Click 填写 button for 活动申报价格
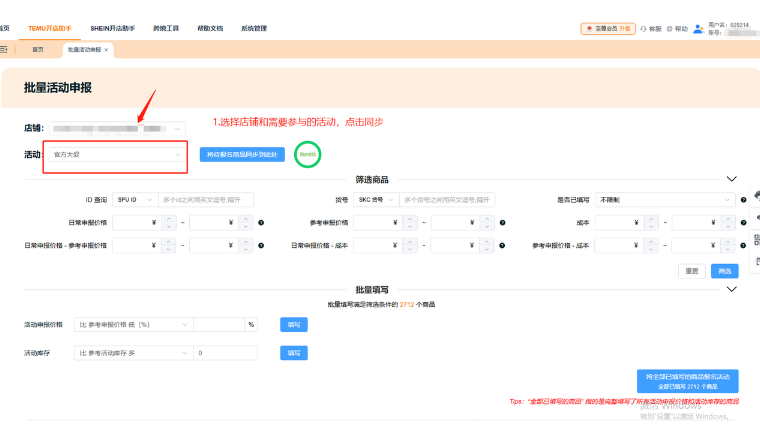The image size is (760, 440). [x=294, y=325]
